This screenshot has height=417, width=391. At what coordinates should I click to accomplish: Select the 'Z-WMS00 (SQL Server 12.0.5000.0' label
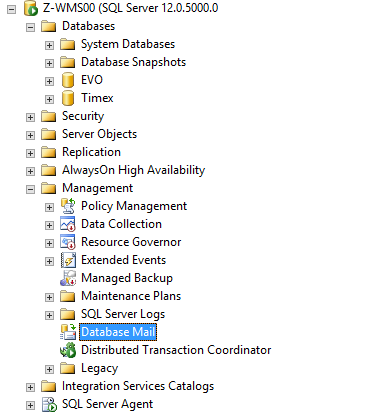pyautogui.click(x=131, y=8)
